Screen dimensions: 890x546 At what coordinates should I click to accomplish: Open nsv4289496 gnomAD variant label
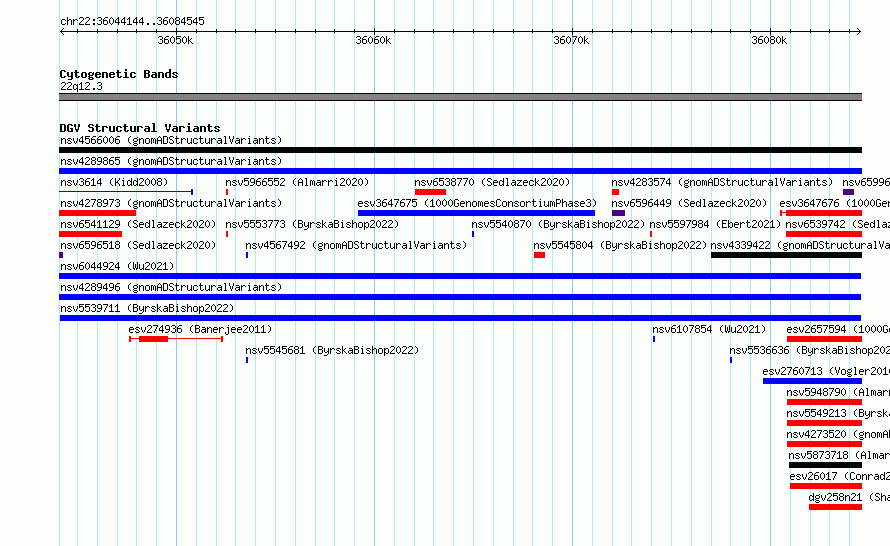171,287
